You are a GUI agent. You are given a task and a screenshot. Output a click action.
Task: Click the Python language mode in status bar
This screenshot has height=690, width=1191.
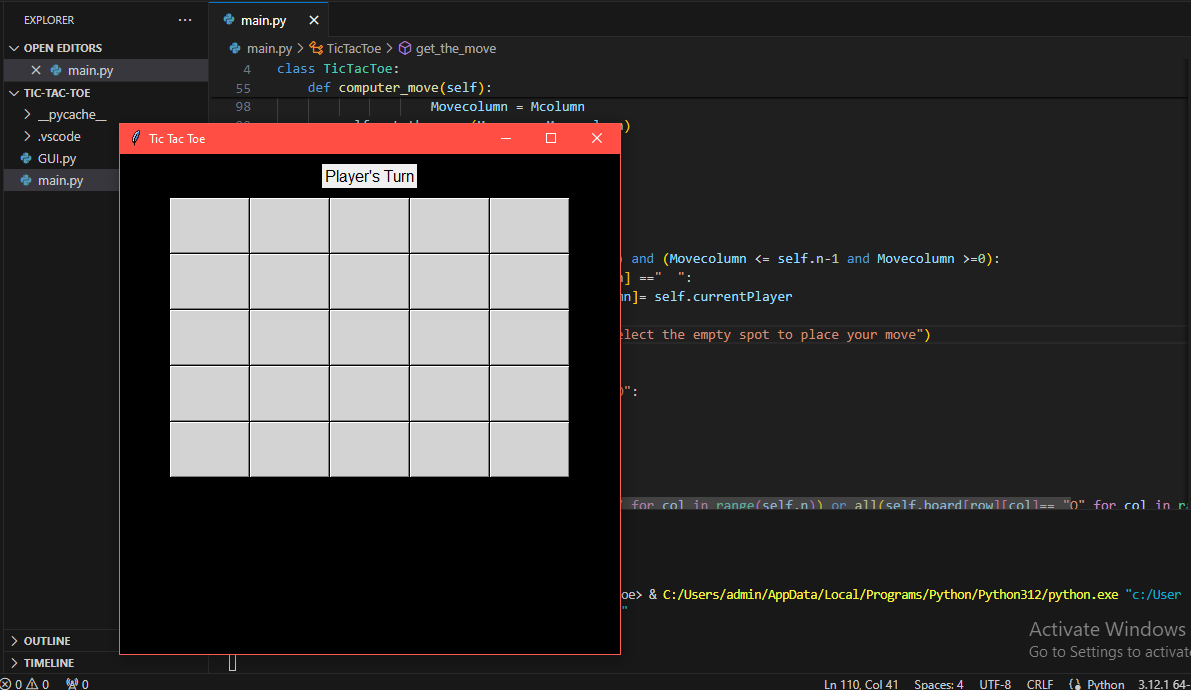point(1106,684)
